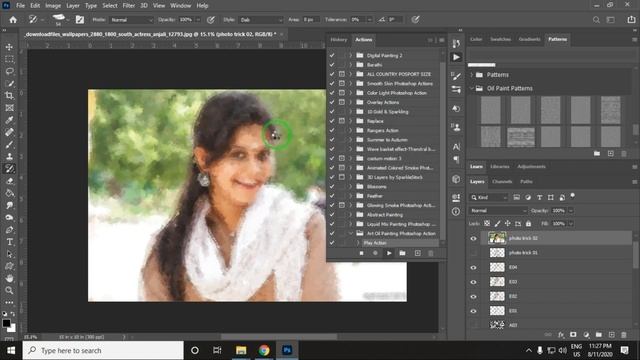Open the Style Dab dropdown
Image resolution: width=640 pixels, height=360 pixels.
[261, 20]
